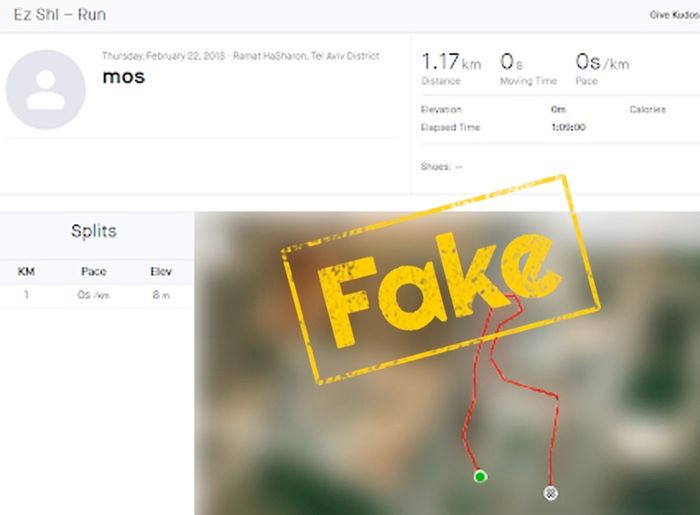Open the Ez Shl – Run header
Viewport: 700px width, 515px height.
(x=60, y=15)
